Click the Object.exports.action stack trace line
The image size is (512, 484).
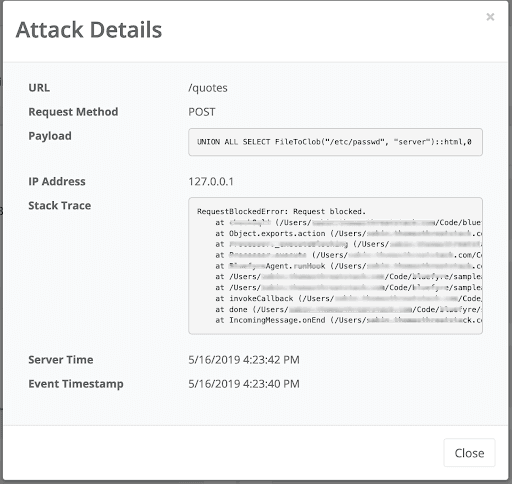pyautogui.click(x=348, y=233)
